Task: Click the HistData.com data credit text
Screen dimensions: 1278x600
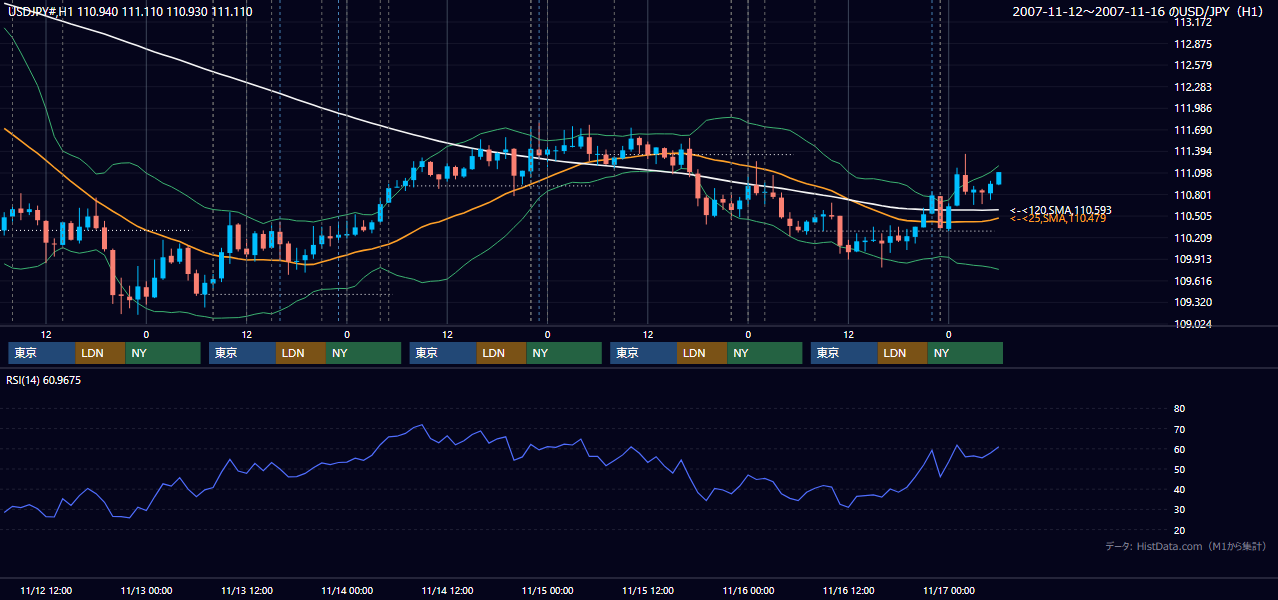Action: (1186, 546)
